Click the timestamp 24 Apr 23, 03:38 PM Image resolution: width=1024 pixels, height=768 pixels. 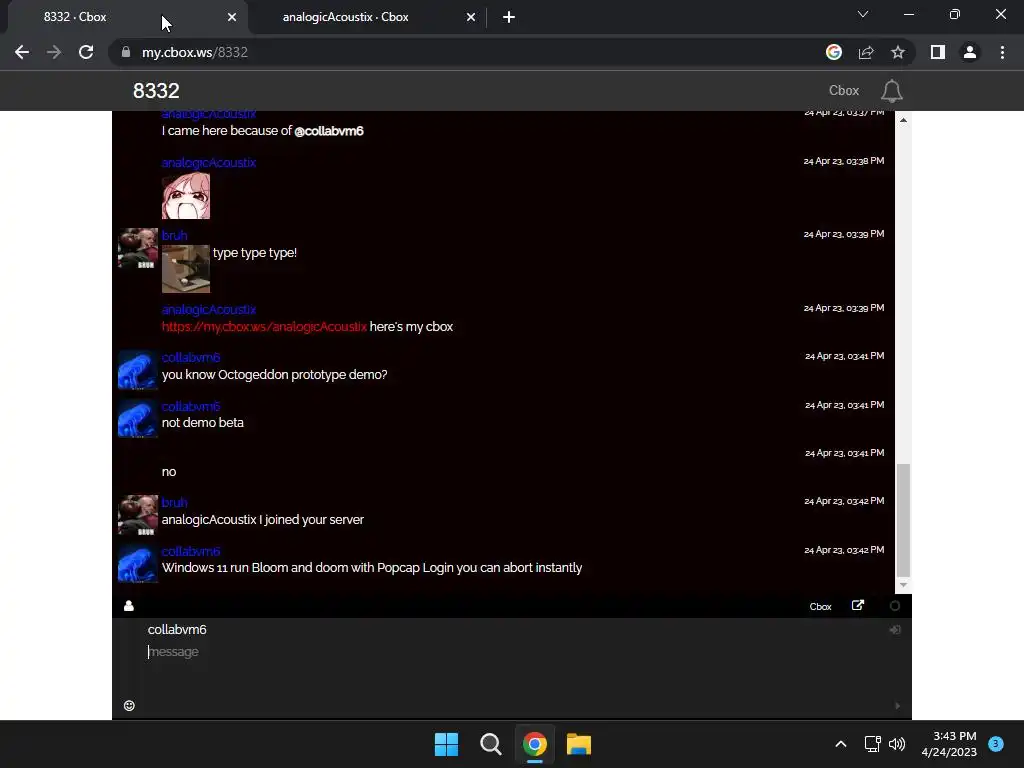(844, 161)
